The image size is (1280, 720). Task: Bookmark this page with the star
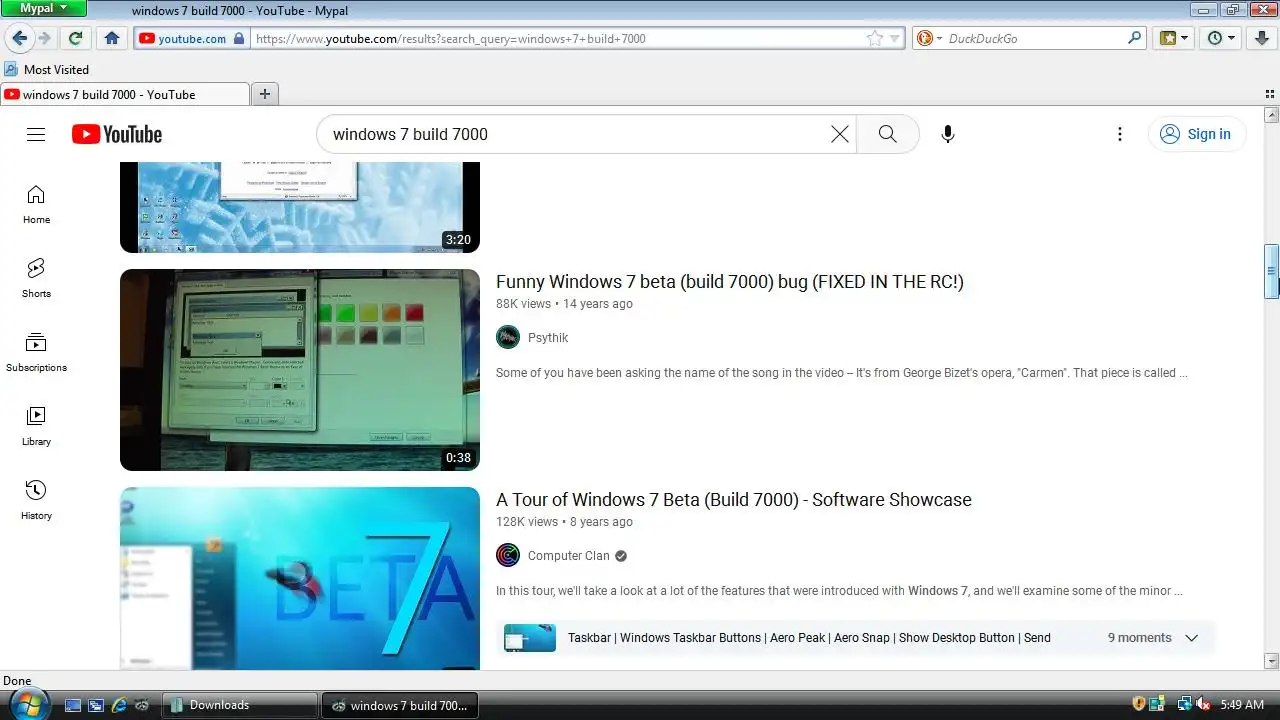point(875,38)
